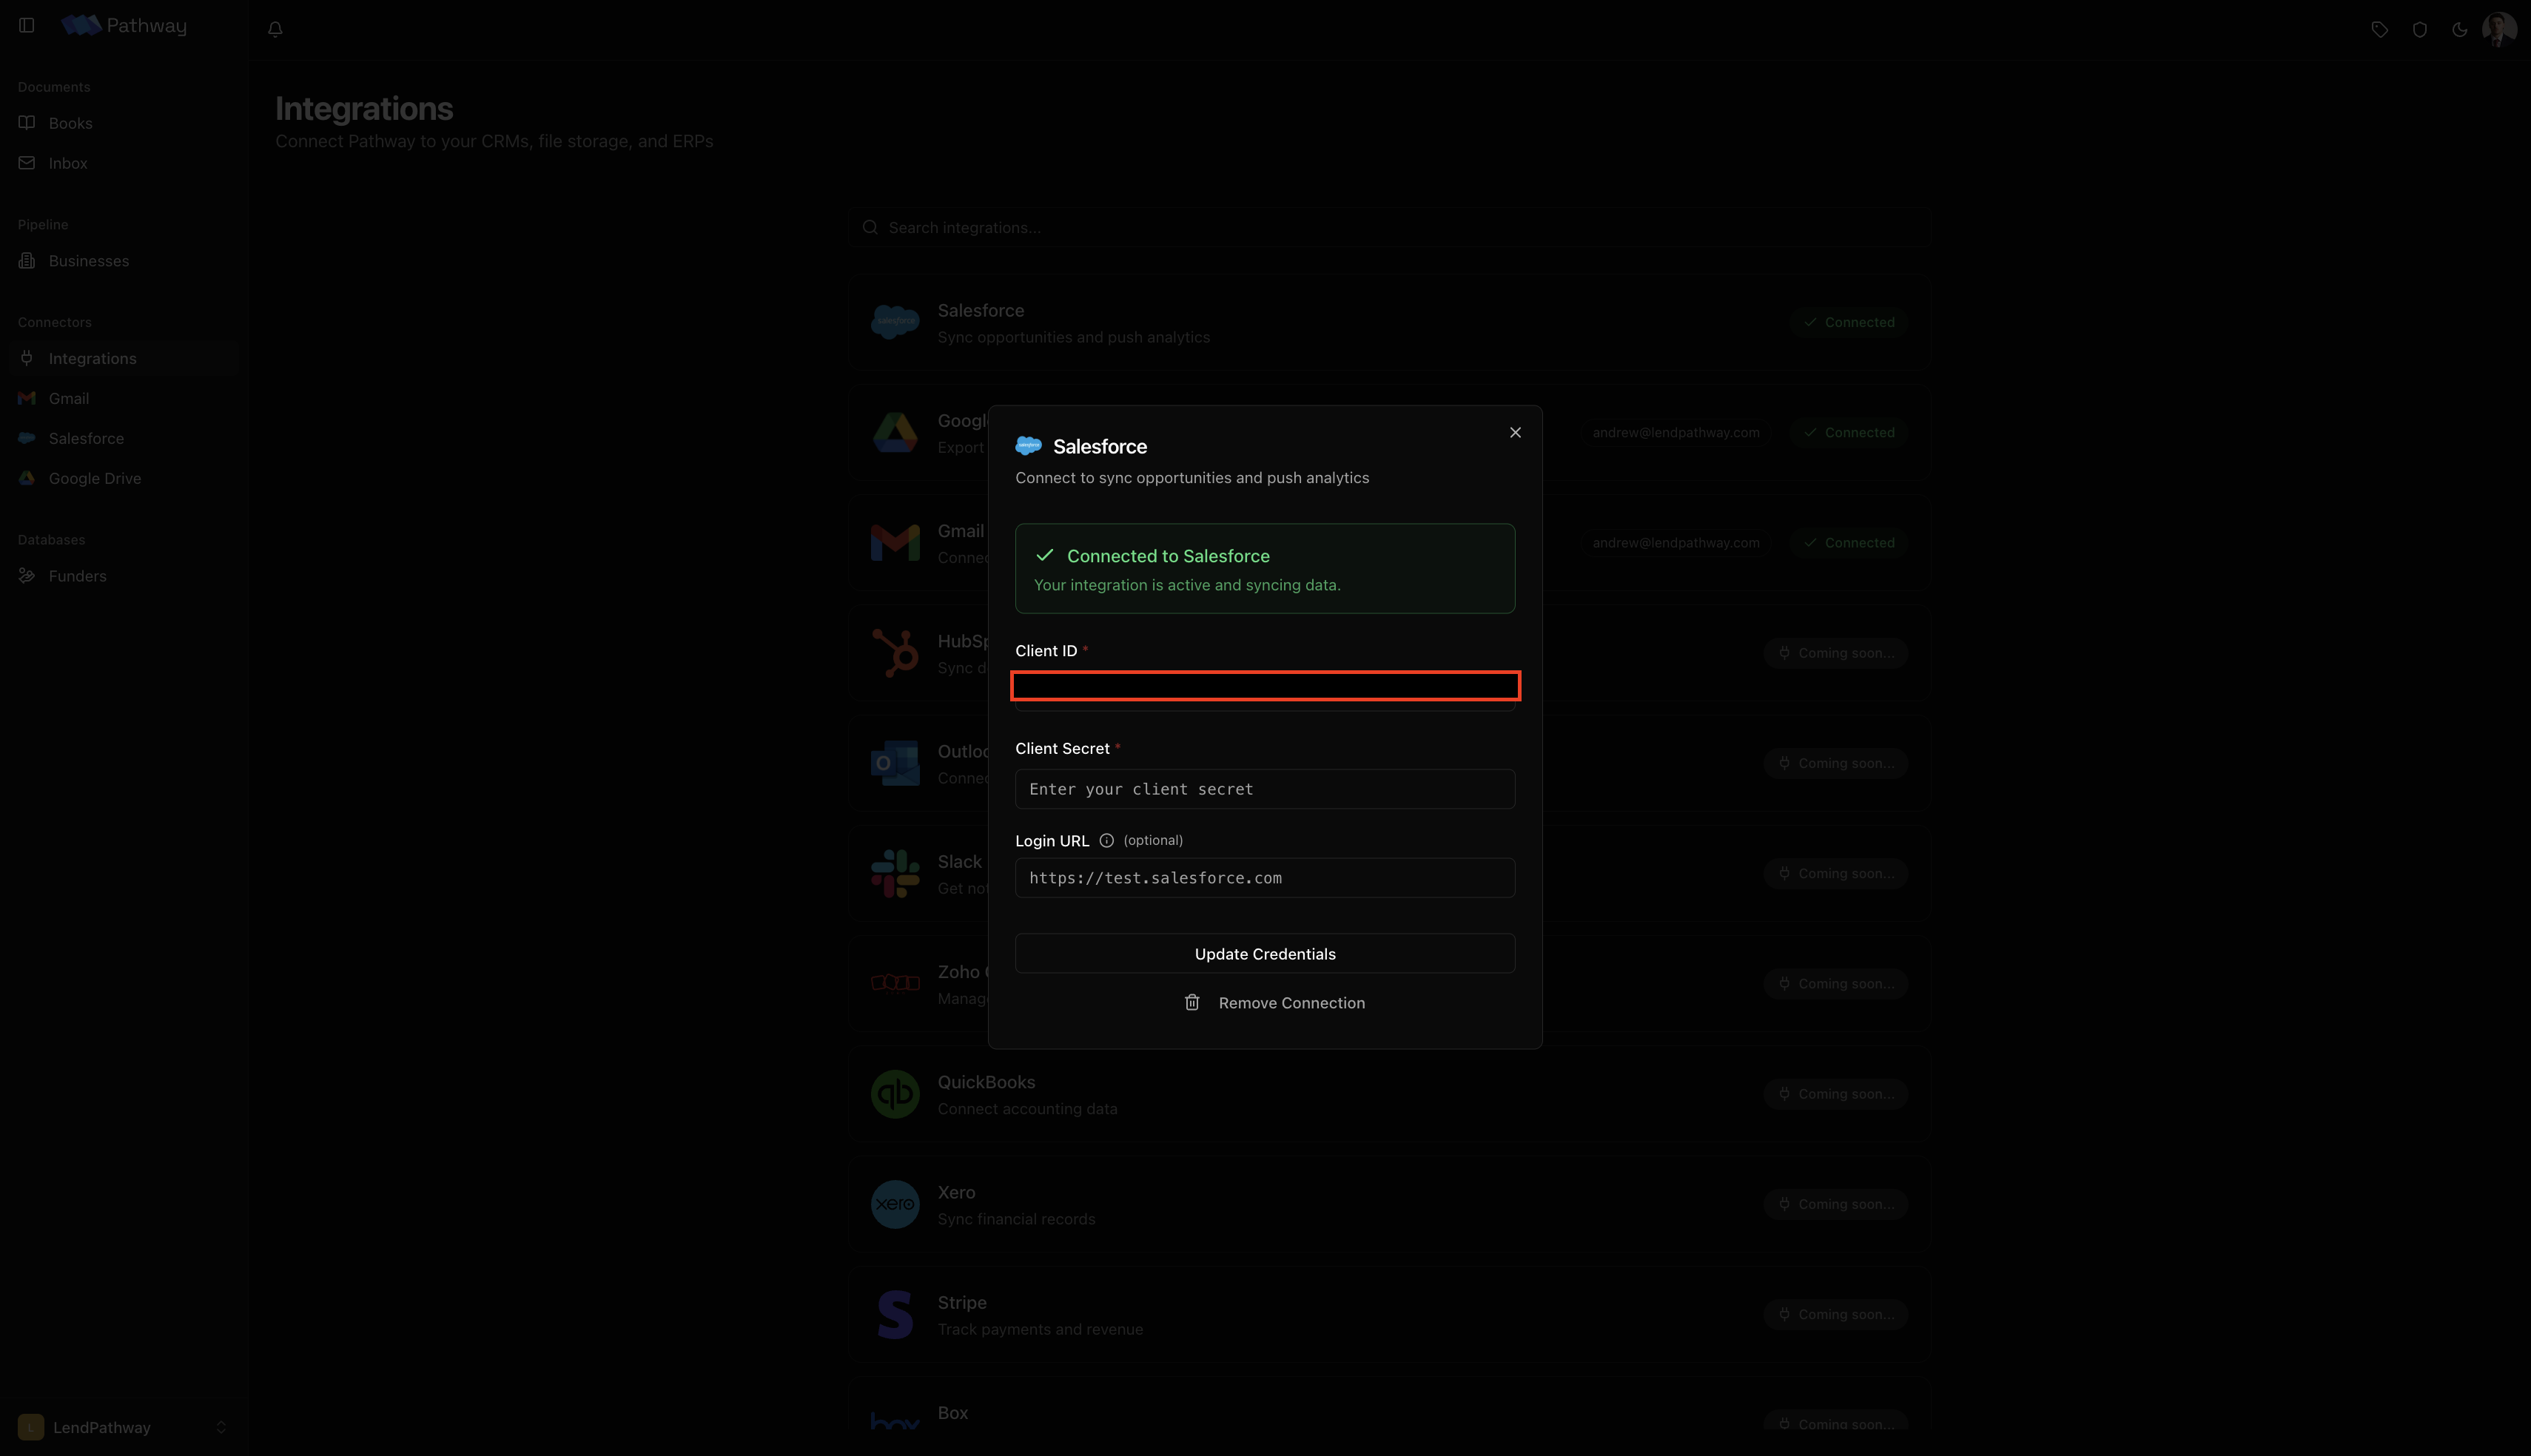Open the Inbox from the sidebar

[x=67, y=162]
